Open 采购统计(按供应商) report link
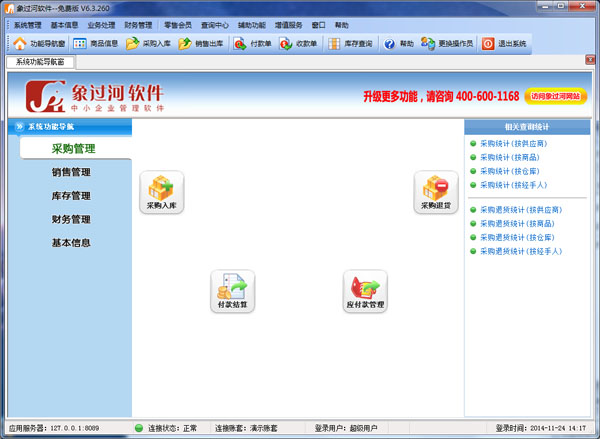The image size is (600, 439). click(514, 144)
